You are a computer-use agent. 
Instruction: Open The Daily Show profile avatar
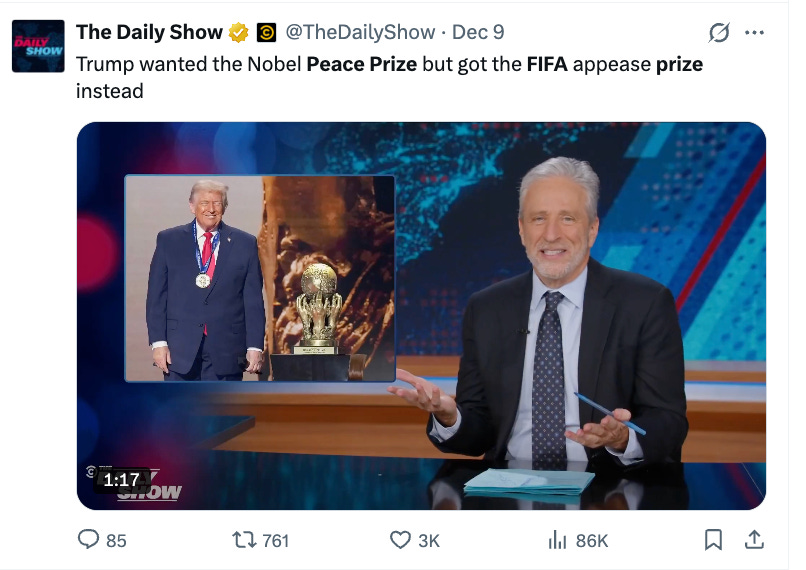coord(38,46)
